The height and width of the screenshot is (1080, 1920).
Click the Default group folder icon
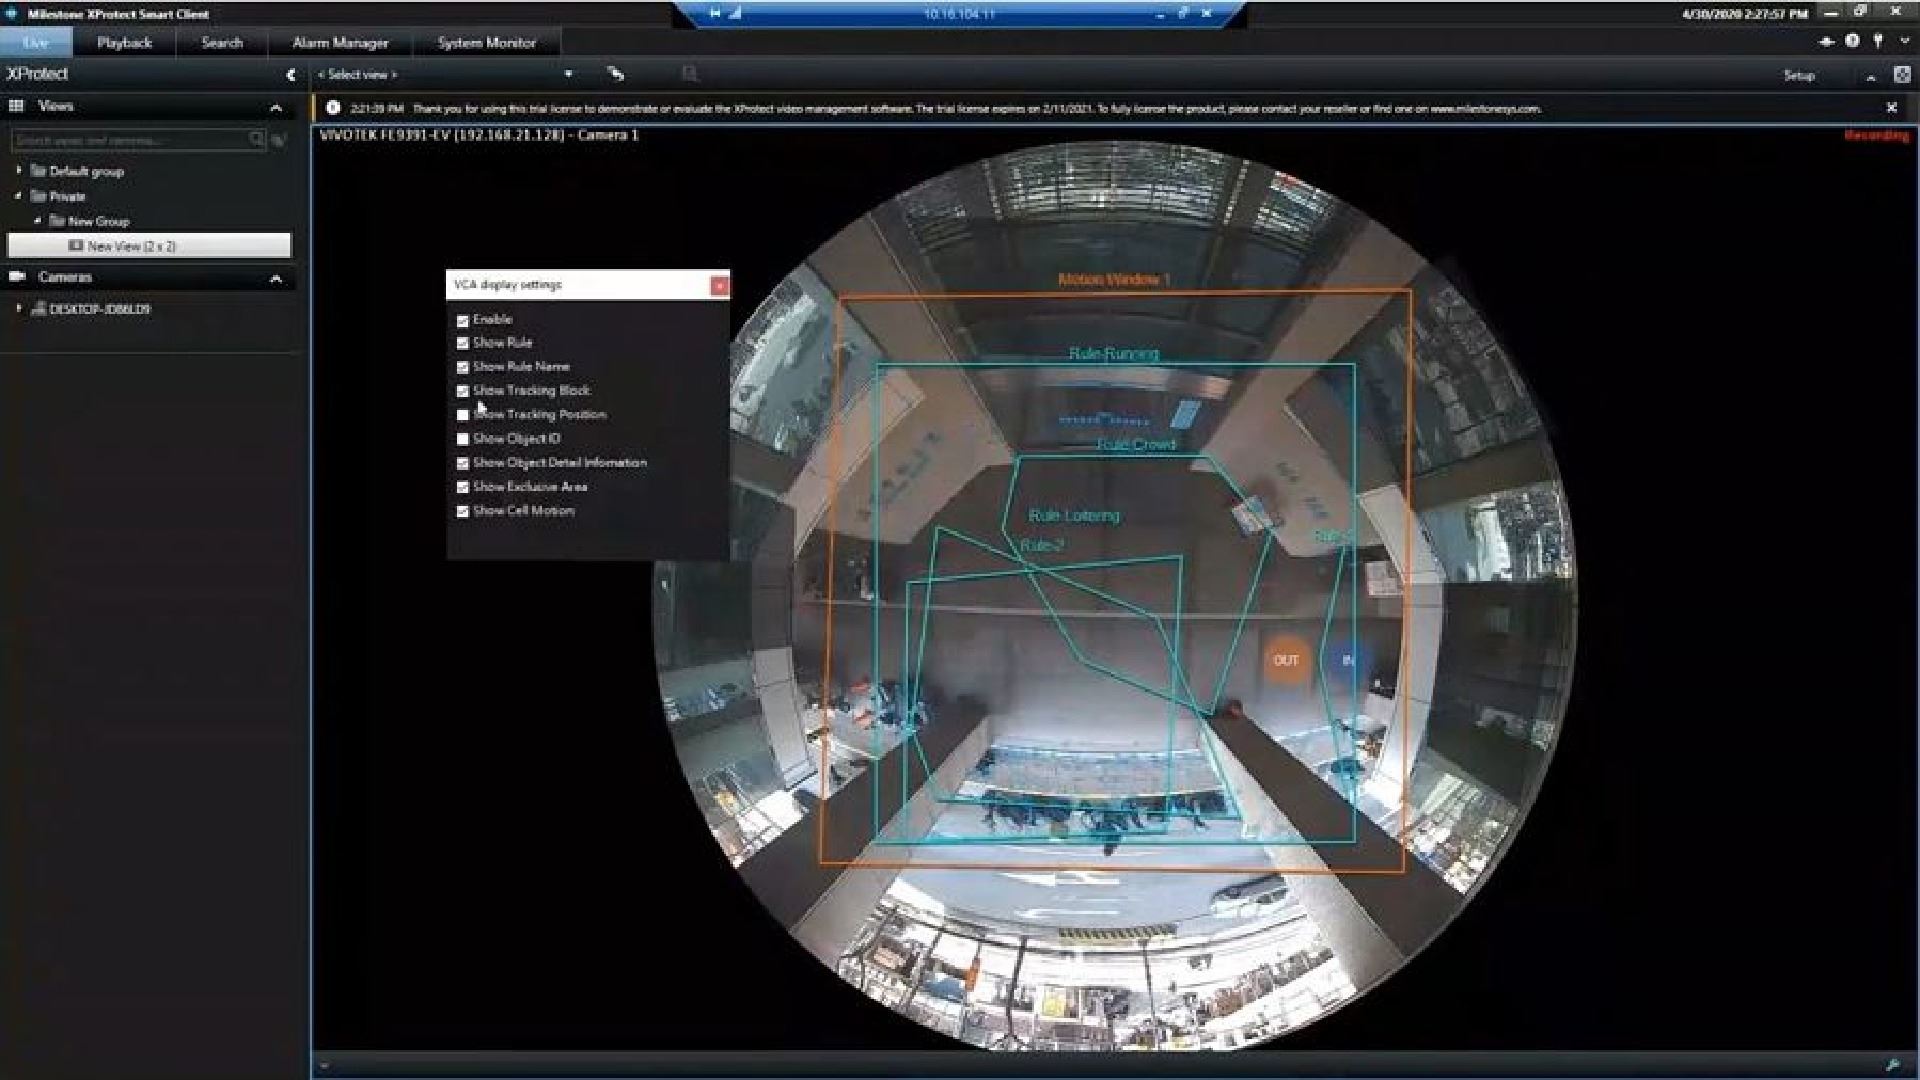[x=38, y=171]
